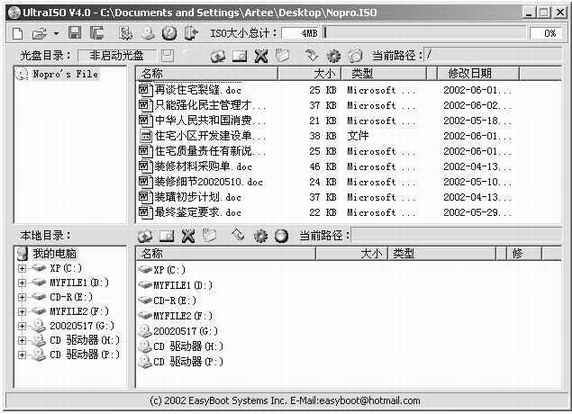Click the rename icon after X in 光盘目录 toolbar
Screen dimensions: 572x414
coord(282,55)
